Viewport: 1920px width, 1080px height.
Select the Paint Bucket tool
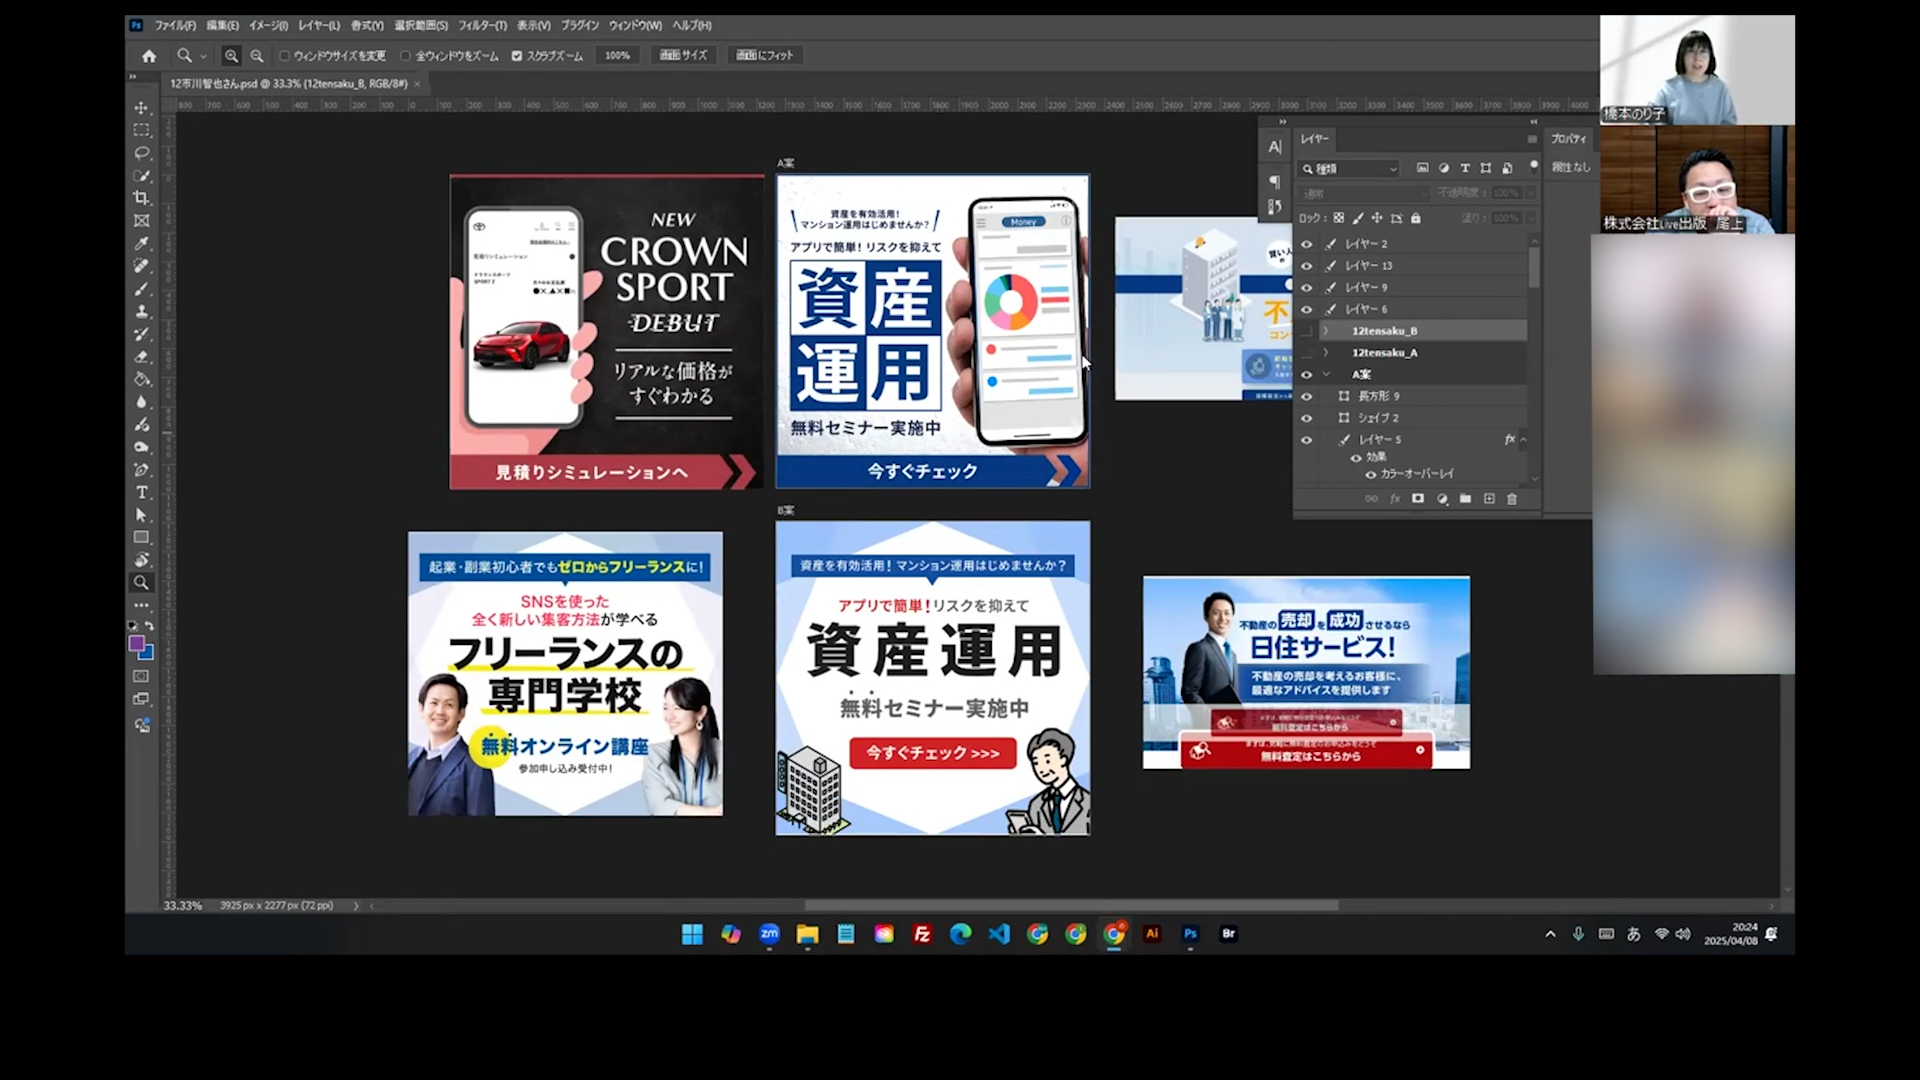141,379
